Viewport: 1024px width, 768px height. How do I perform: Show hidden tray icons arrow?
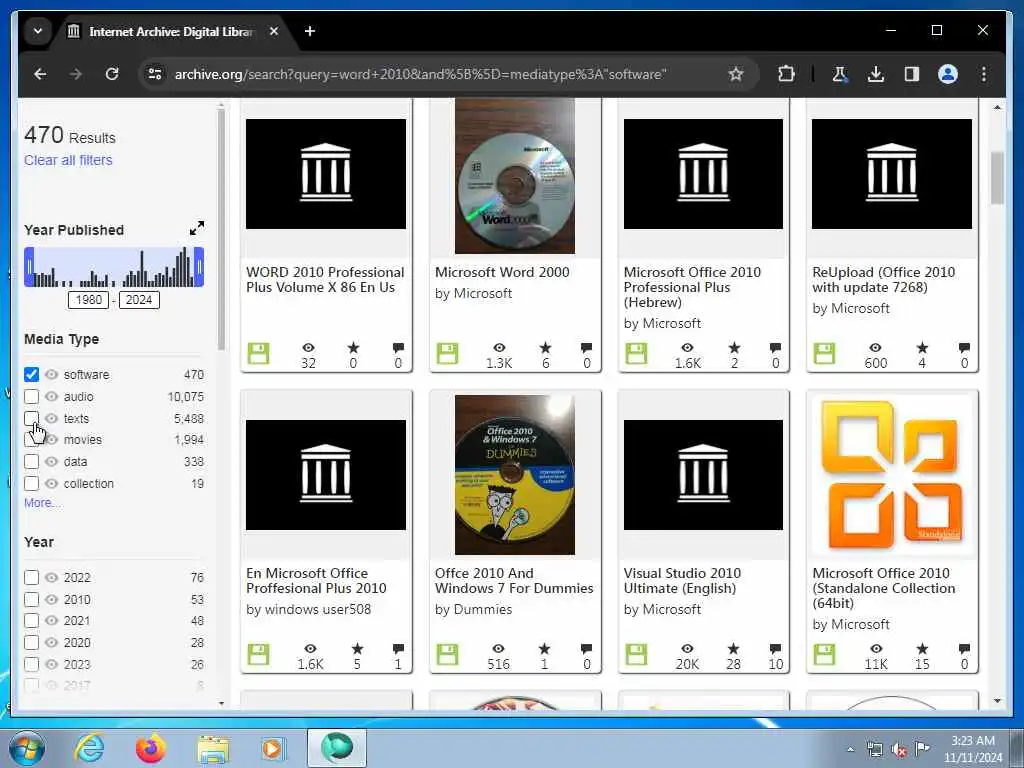[850, 749]
